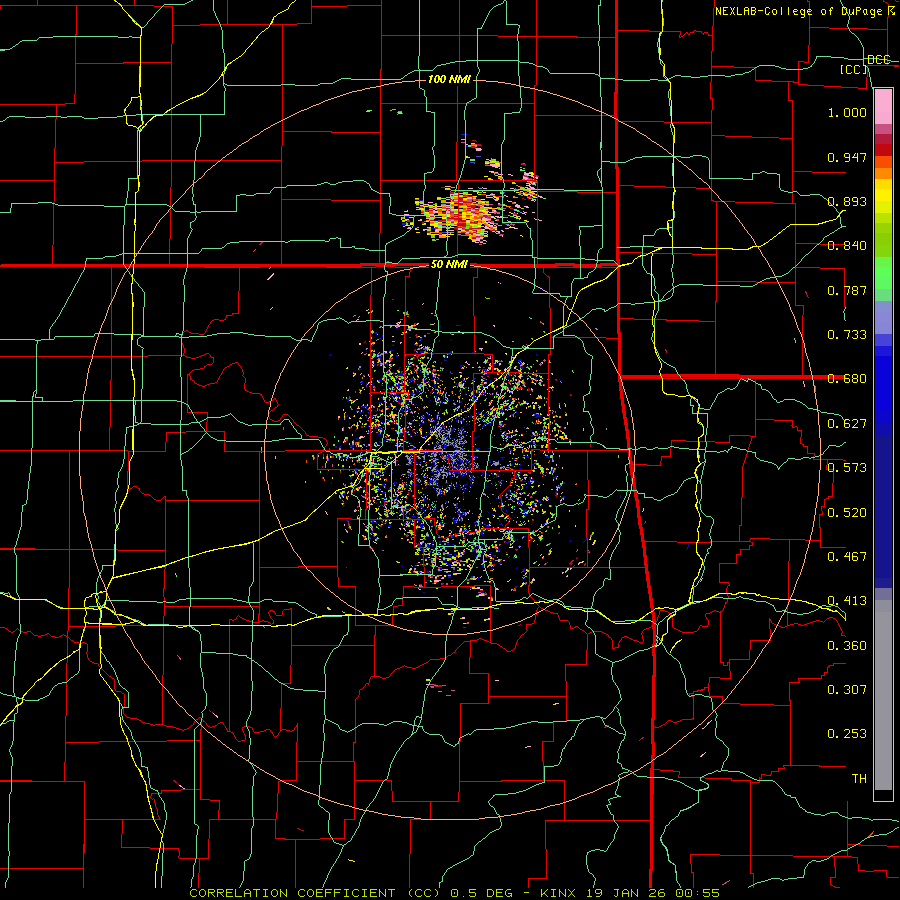This screenshot has height=900, width=900.
Task: Click the bright green segment of the color bar
Action: [x=883, y=273]
